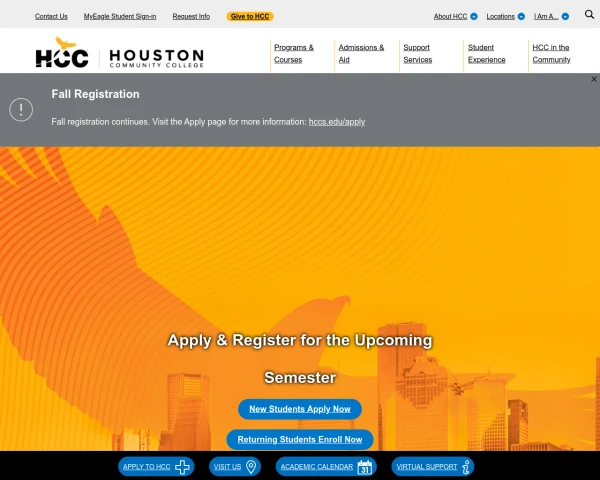The image size is (600, 480).
Task: Click the calendar icon on Academic Calendar
Action: coord(365,467)
